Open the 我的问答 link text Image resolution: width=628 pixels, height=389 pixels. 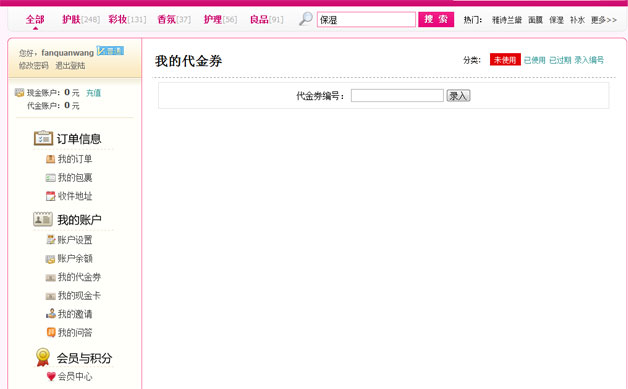click(75, 333)
